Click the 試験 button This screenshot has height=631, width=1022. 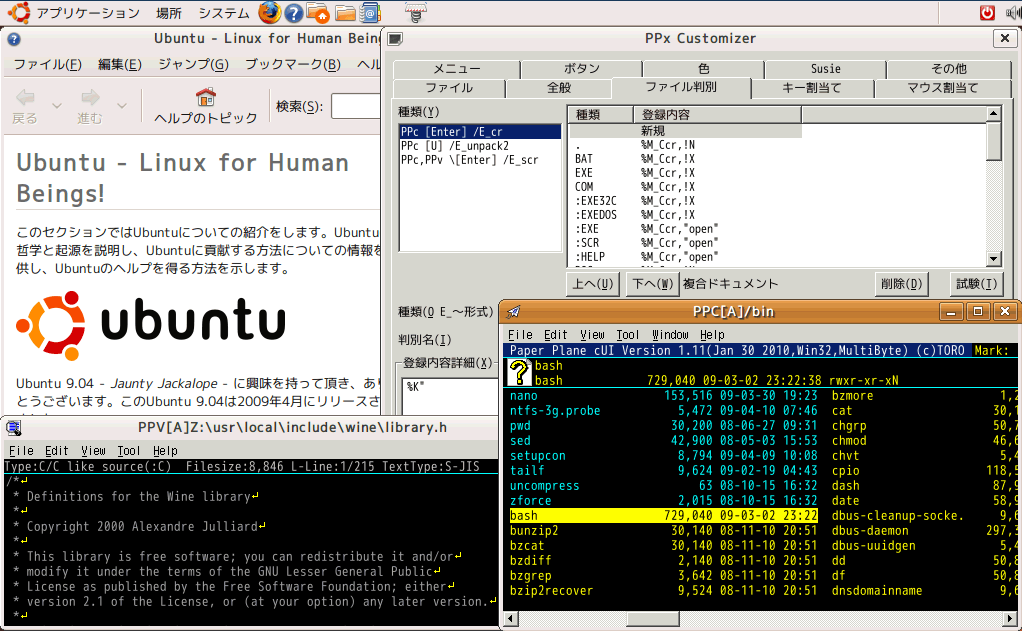pos(975,283)
